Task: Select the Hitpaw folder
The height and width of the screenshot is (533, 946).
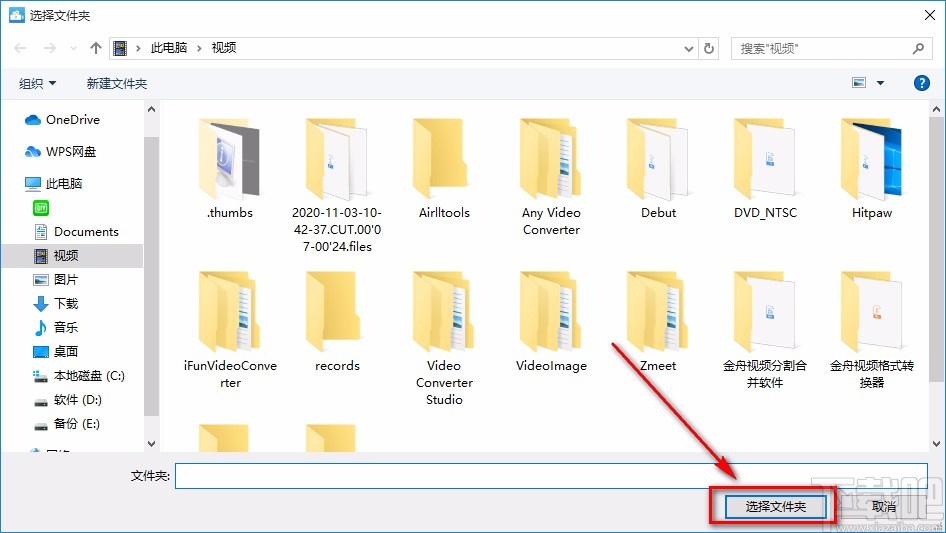Action: tap(872, 169)
